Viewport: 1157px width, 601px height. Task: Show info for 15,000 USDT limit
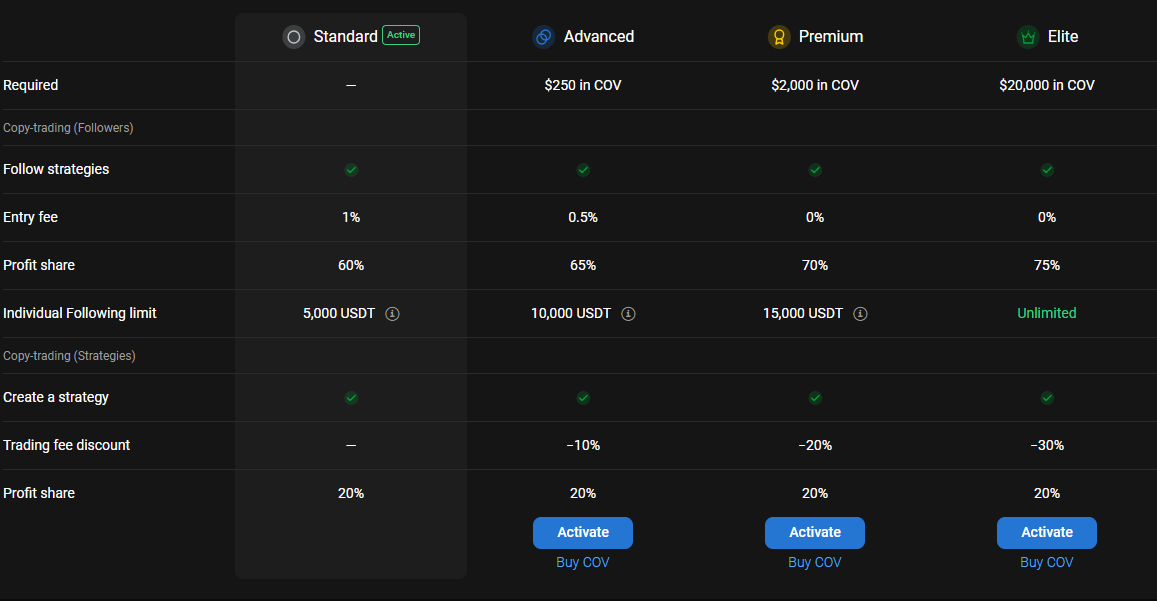860,314
